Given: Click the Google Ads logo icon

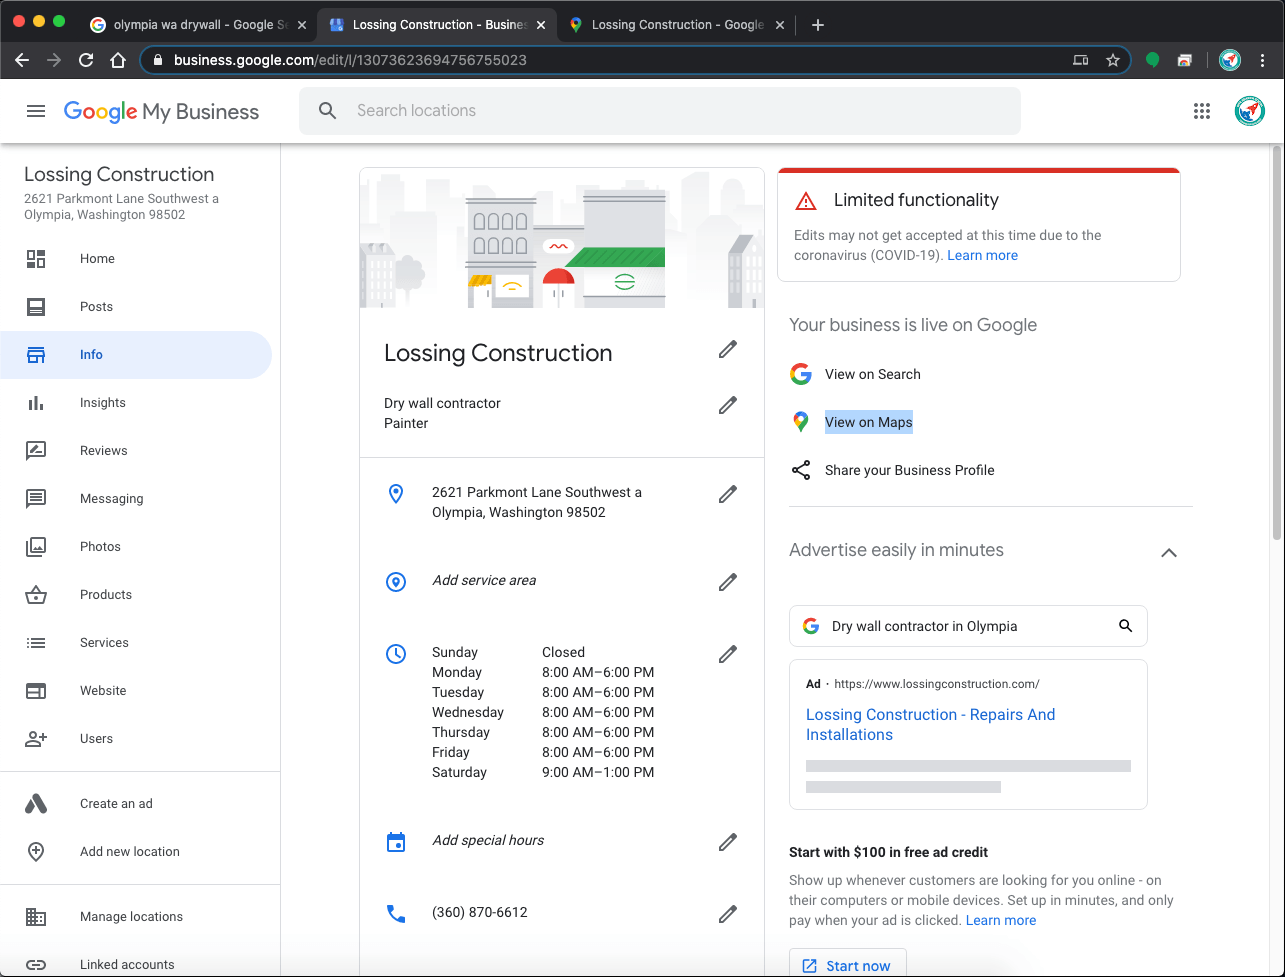Looking at the screenshot, I should [x=36, y=804].
